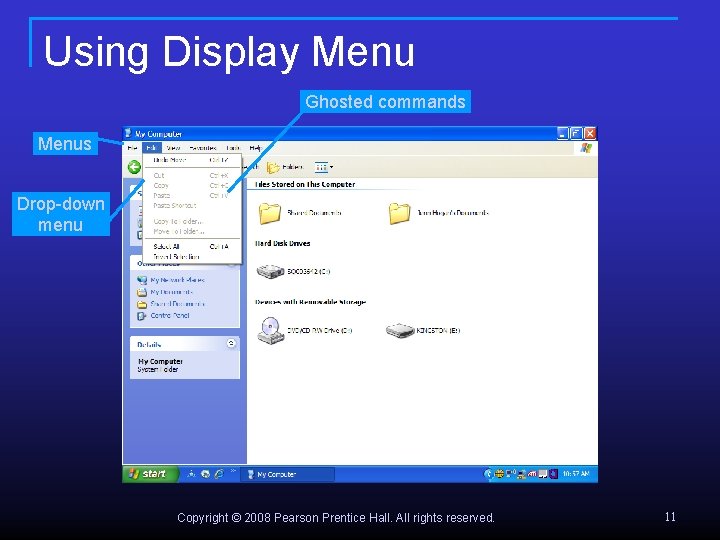The image size is (720, 540).
Task: Close the highlighted Edit menu
Action: (x=152, y=148)
